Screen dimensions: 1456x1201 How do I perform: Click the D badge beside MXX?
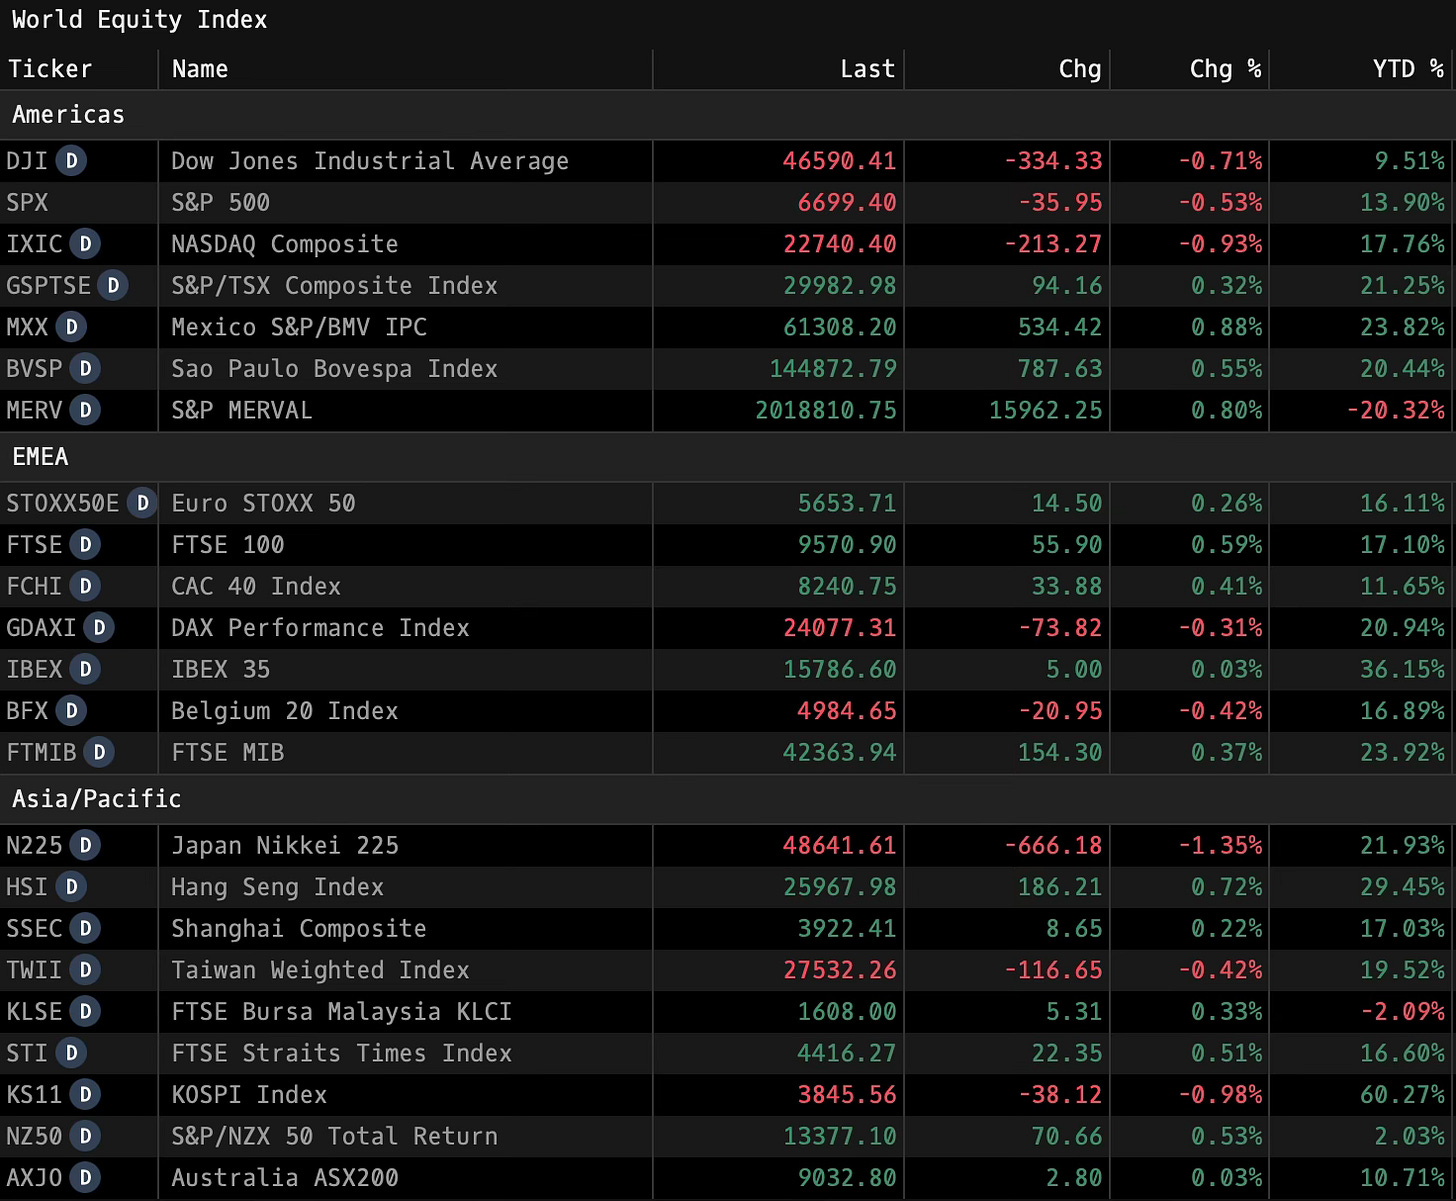[x=71, y=327]
